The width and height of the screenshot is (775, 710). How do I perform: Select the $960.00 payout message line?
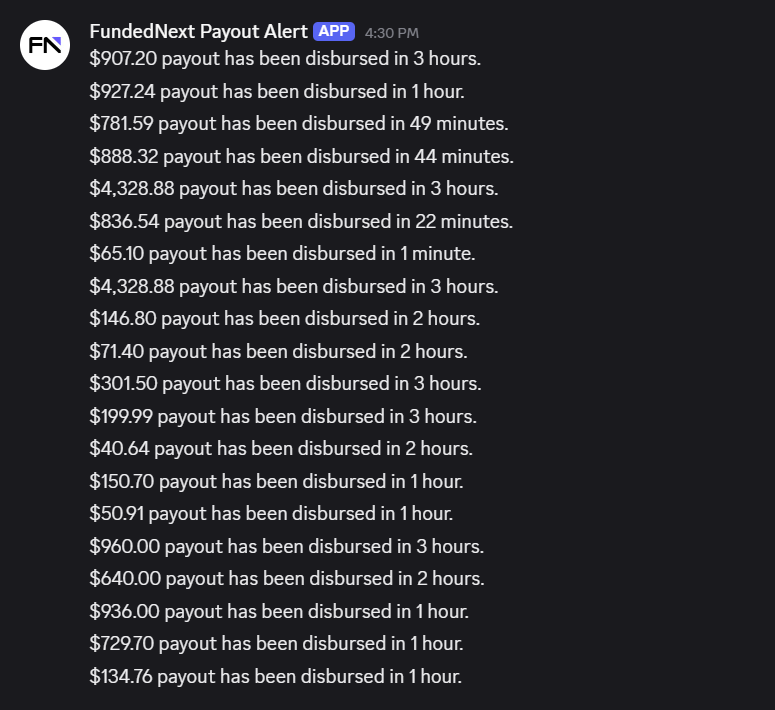(286, 546)
